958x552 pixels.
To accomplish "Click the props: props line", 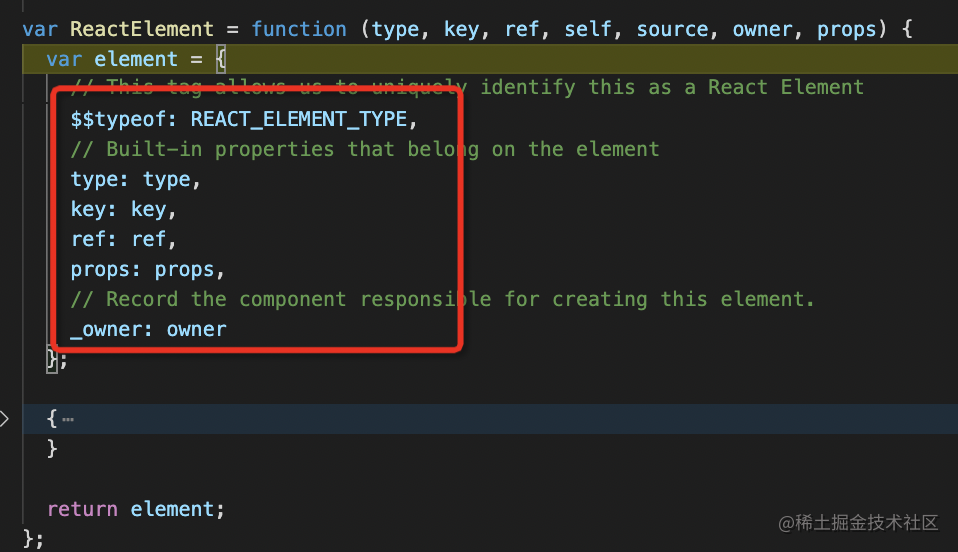I will click(147, 270).
